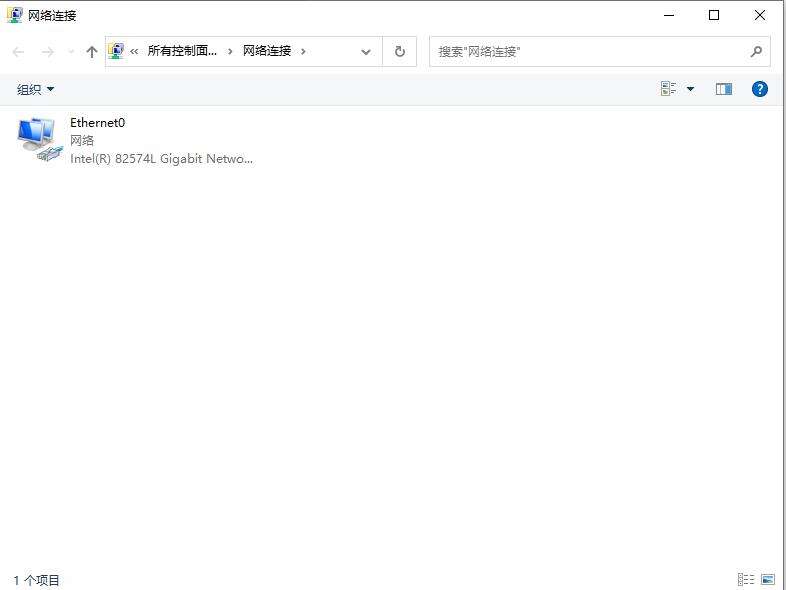Minimize the 网络连接 window
The image size is (786, 590).
(x=669, y=15)
